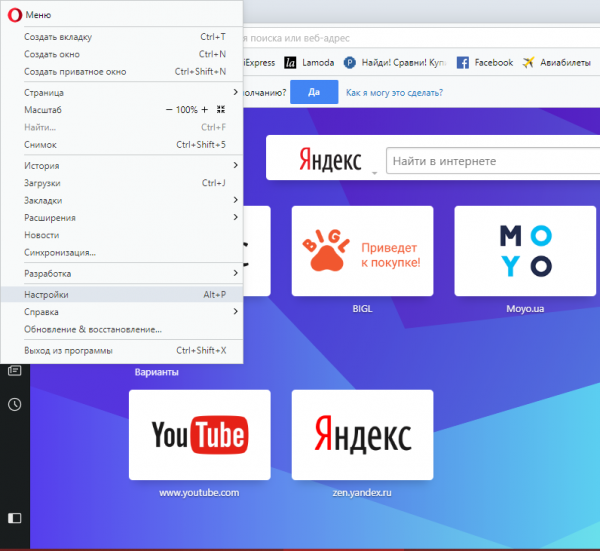This screenshot has width=600, height=551.
Task: Expand the Закладки submenu
Action: (122, 201)
